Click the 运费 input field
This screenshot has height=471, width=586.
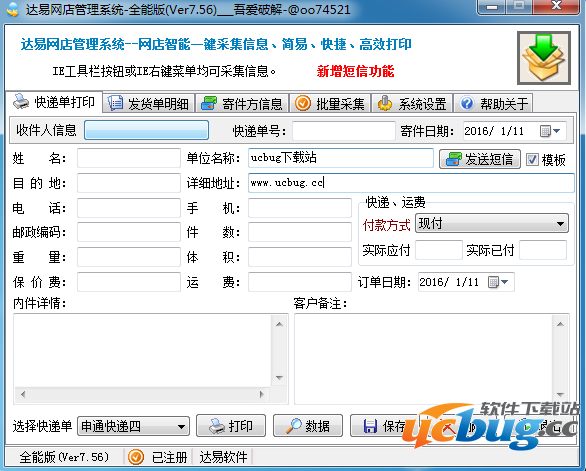point(300,282)
